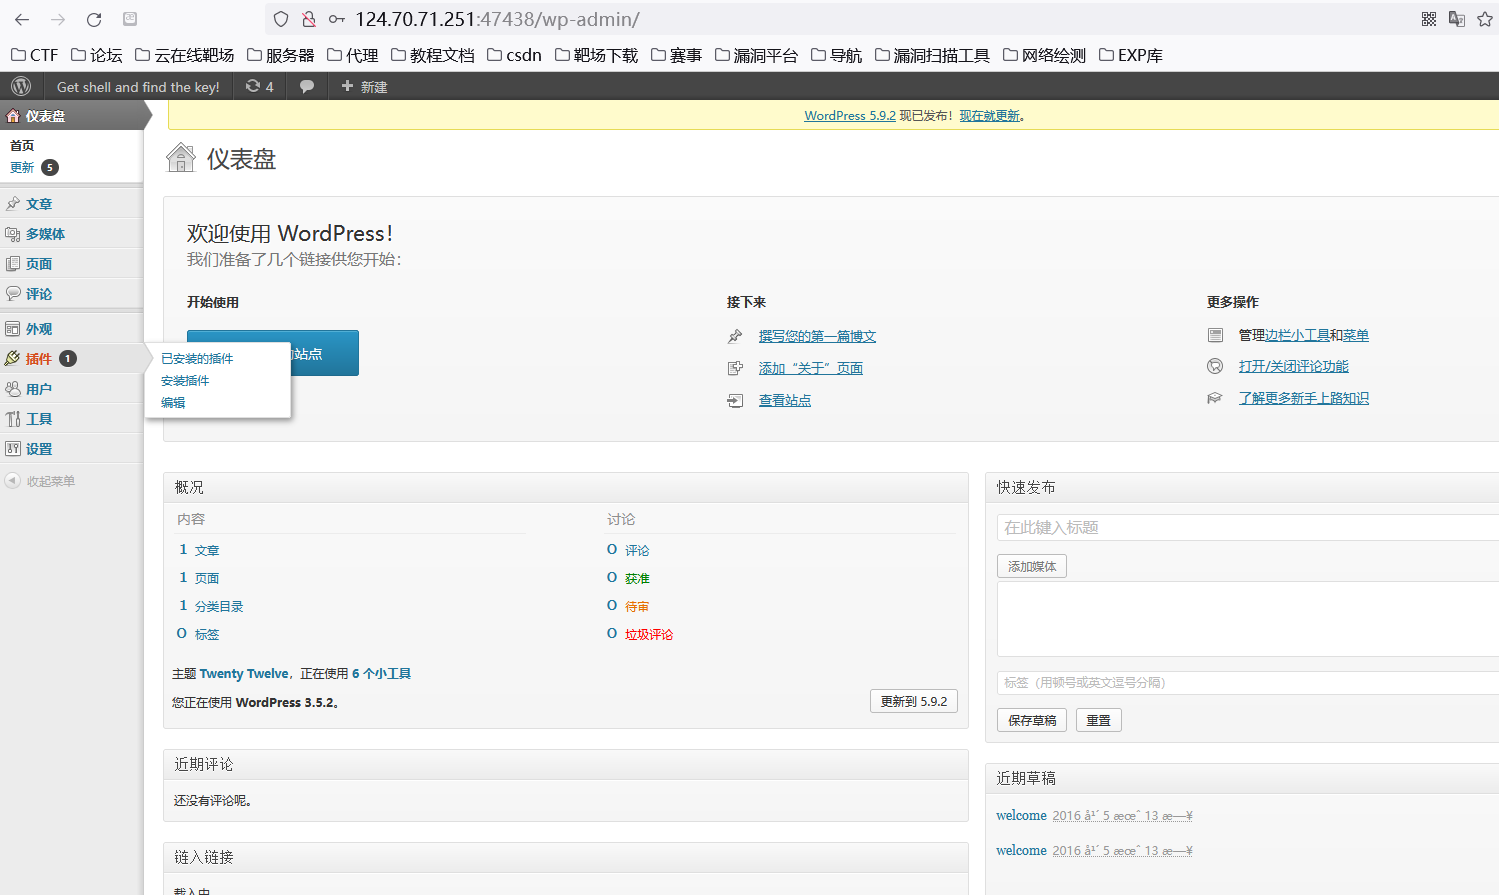Open 标签 link in 概况
Screen dimensions: 1499x895
(x=207, y=634)
